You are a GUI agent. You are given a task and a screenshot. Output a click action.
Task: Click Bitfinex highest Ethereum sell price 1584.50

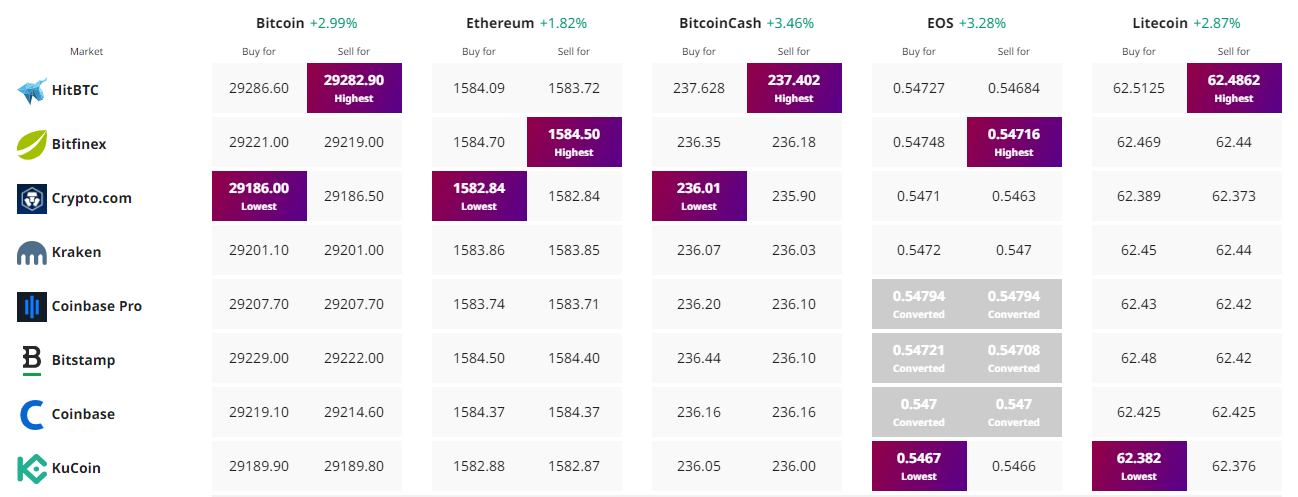574,142
